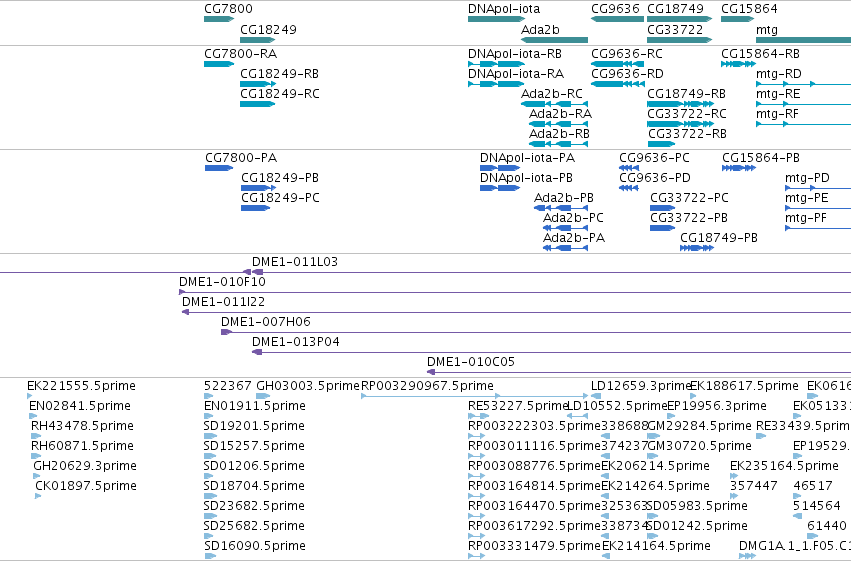Select EST EK235164.5prime
851x561 pixels.
click(x=734, y=476)
